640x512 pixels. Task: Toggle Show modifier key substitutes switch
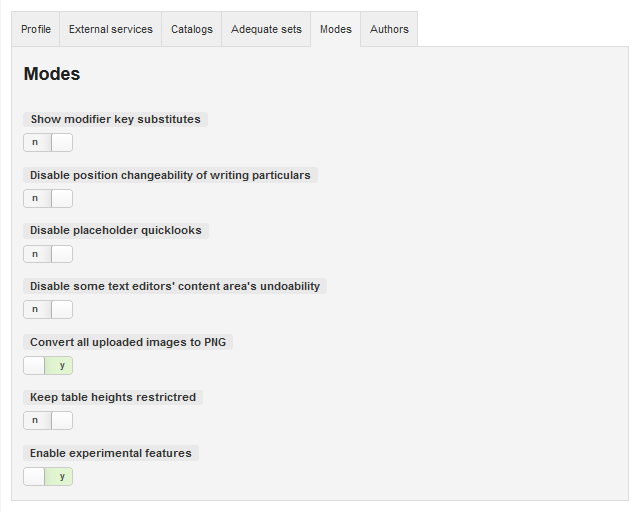pyautogui.click(x=48, y=142)
